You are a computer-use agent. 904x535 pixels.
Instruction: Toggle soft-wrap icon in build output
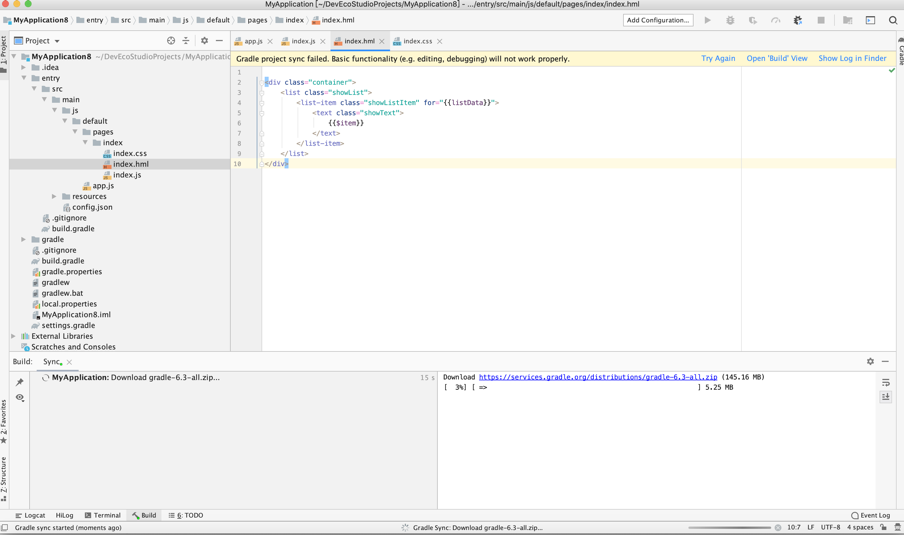(x=886, y=382)
